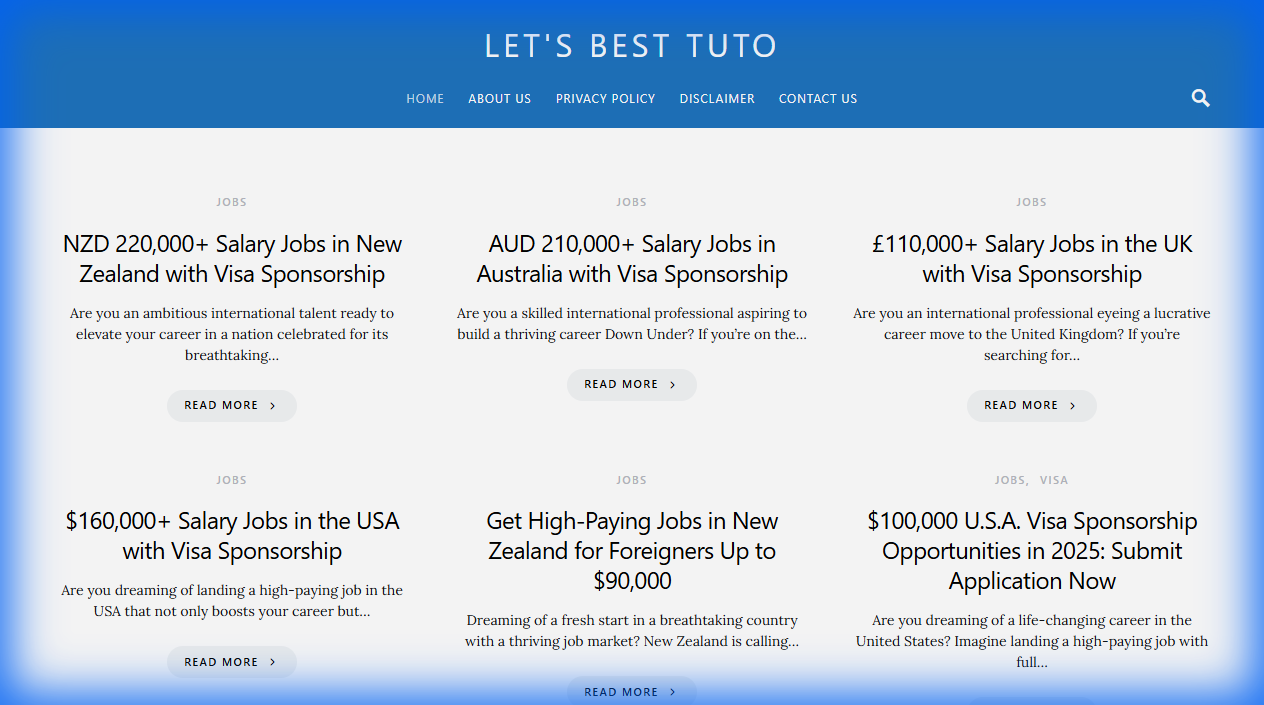Open the DISCLAIMER page

pos(717,98)
